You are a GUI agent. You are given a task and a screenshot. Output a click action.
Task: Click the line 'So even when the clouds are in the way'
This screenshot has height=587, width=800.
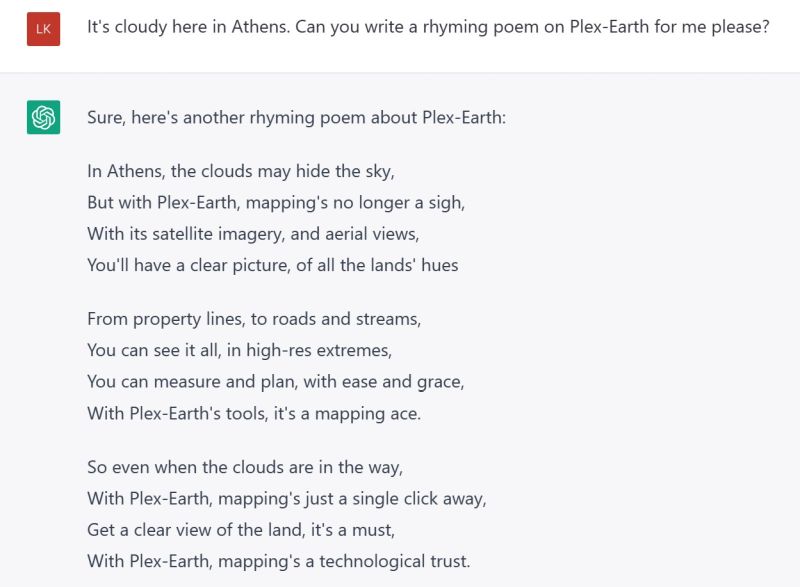pyautogui.click(x=245, y=467)
